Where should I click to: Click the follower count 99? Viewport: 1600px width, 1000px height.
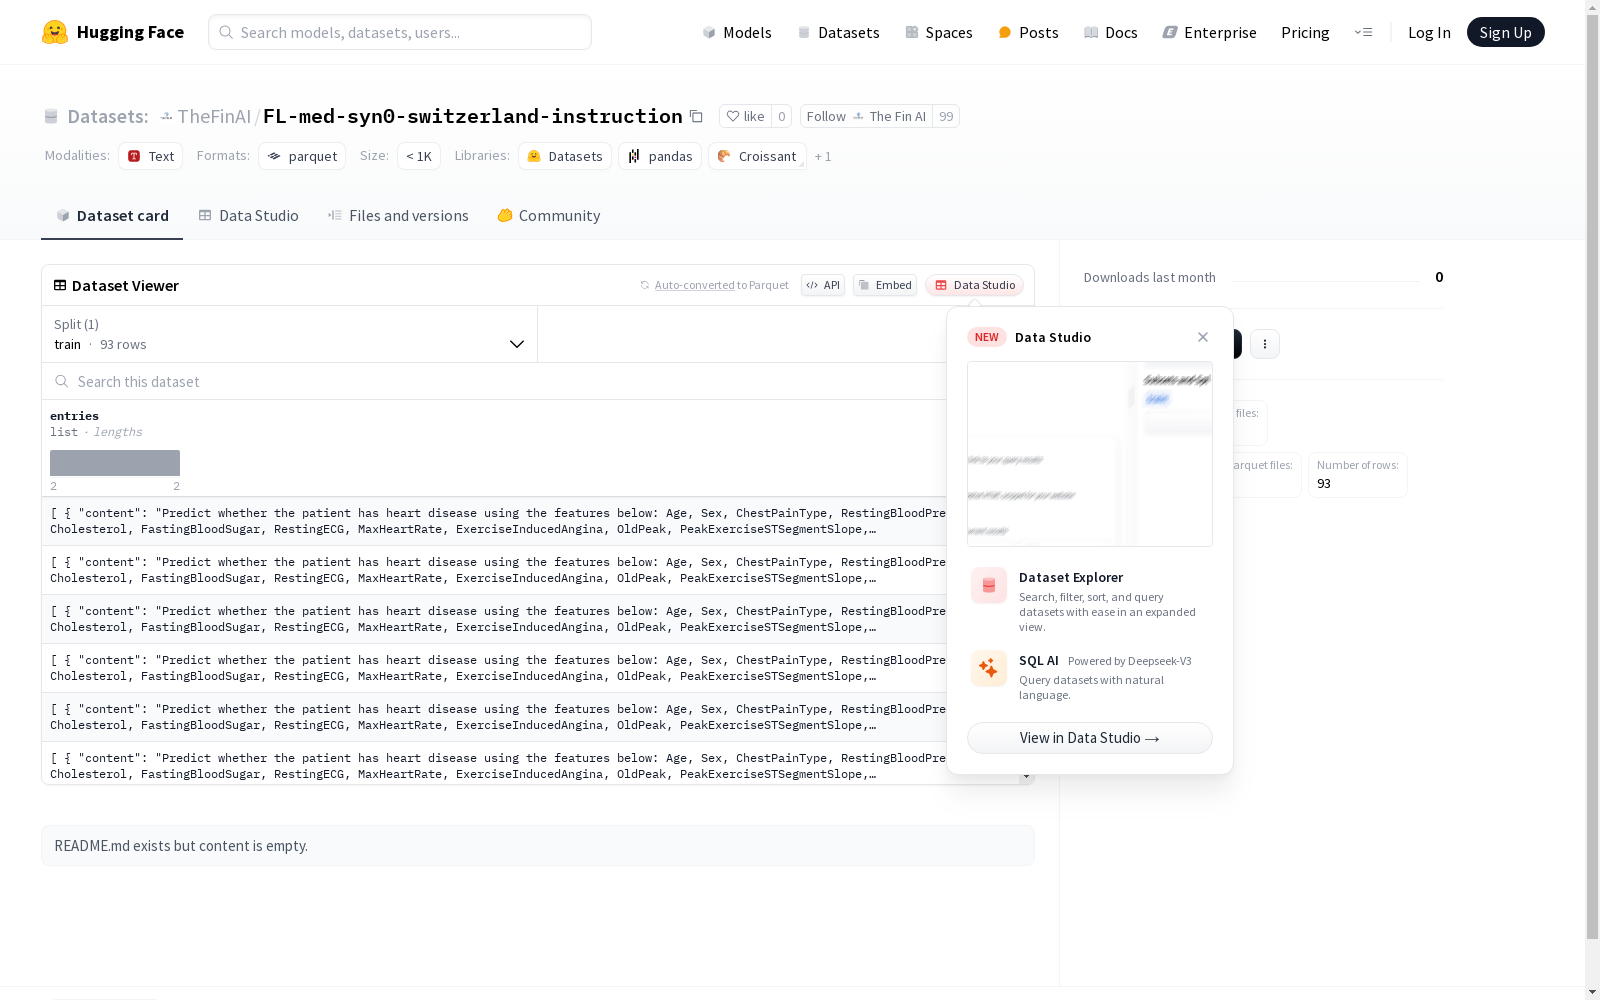click(946, 116)
